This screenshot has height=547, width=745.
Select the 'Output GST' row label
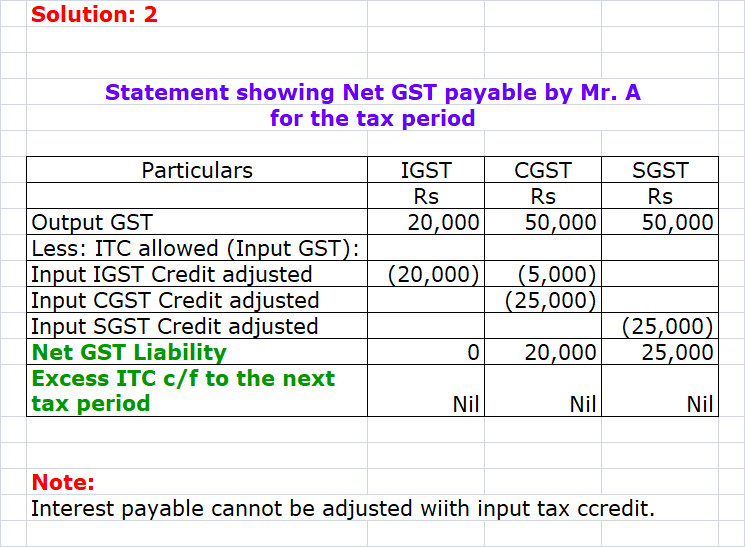click(x=197, y=222)
